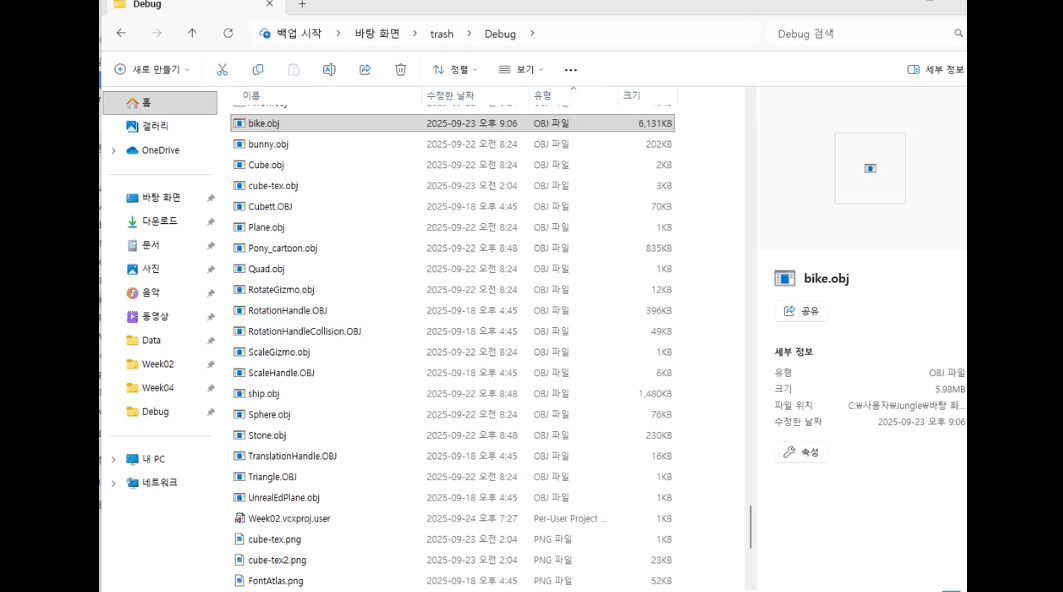Click chevron after Debug in address bar
Viewport: 1063px width, 592px height.
pos(532,33)
